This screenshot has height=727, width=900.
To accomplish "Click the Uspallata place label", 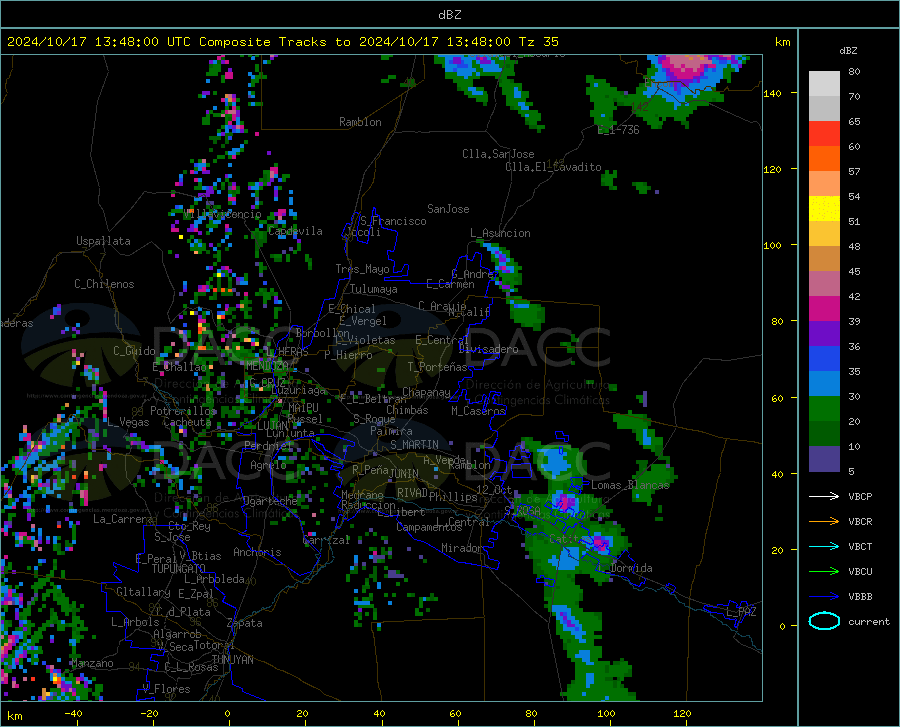I will click(103, 241).
